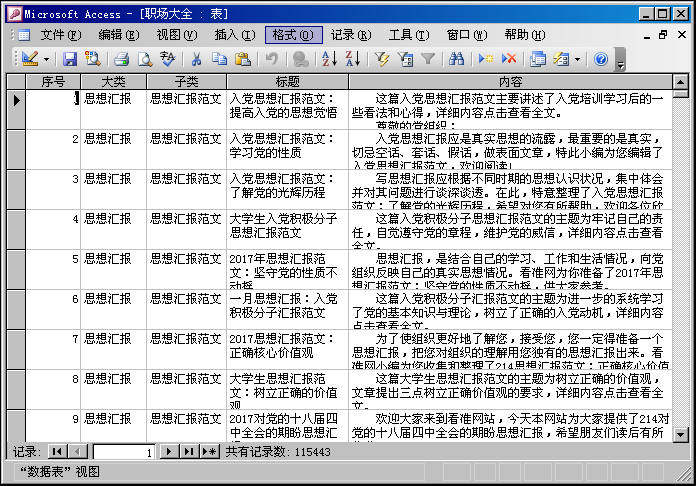The height and width of the screenshot is (486, 696).
Task: Open the View mode dropdown arrow
Action: [x=46, y=59]
